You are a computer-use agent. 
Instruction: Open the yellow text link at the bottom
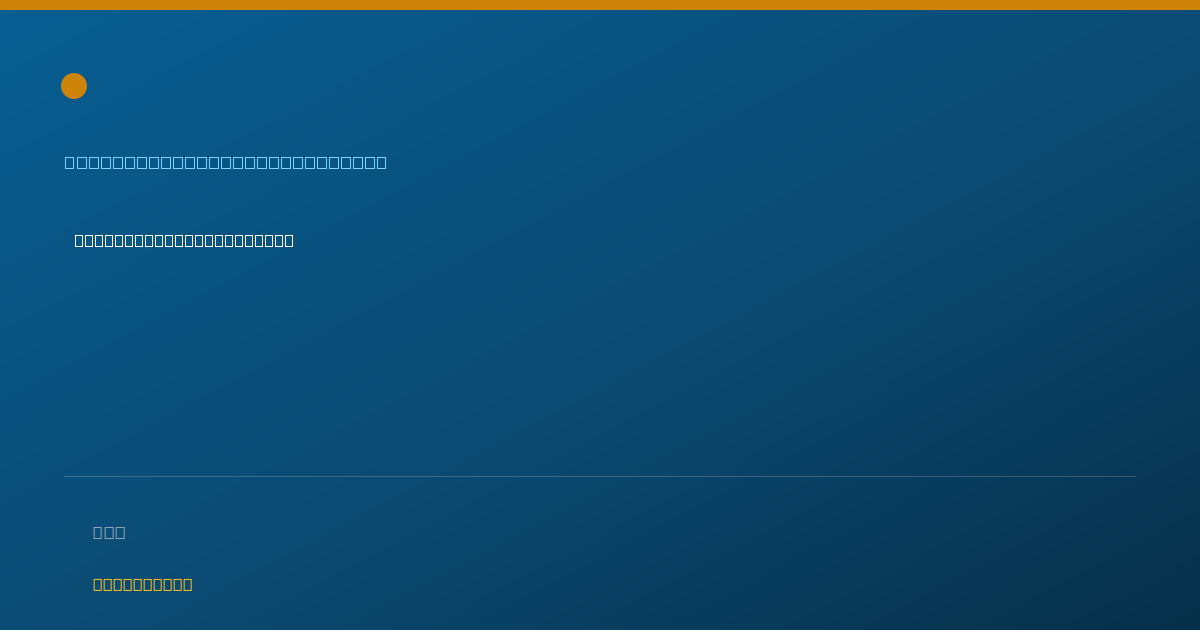(x=143, y=584)
